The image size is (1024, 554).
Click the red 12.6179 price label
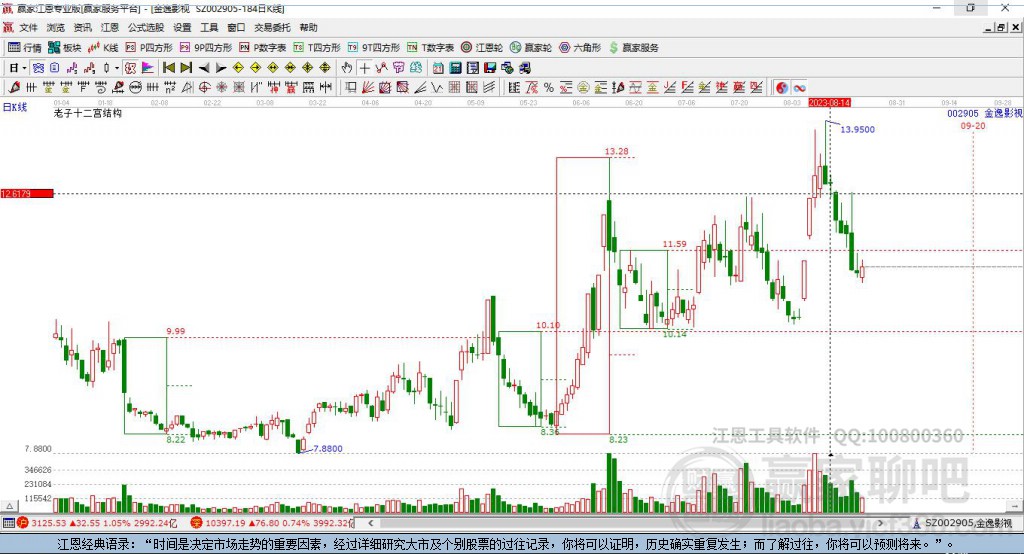pos(27,193)
